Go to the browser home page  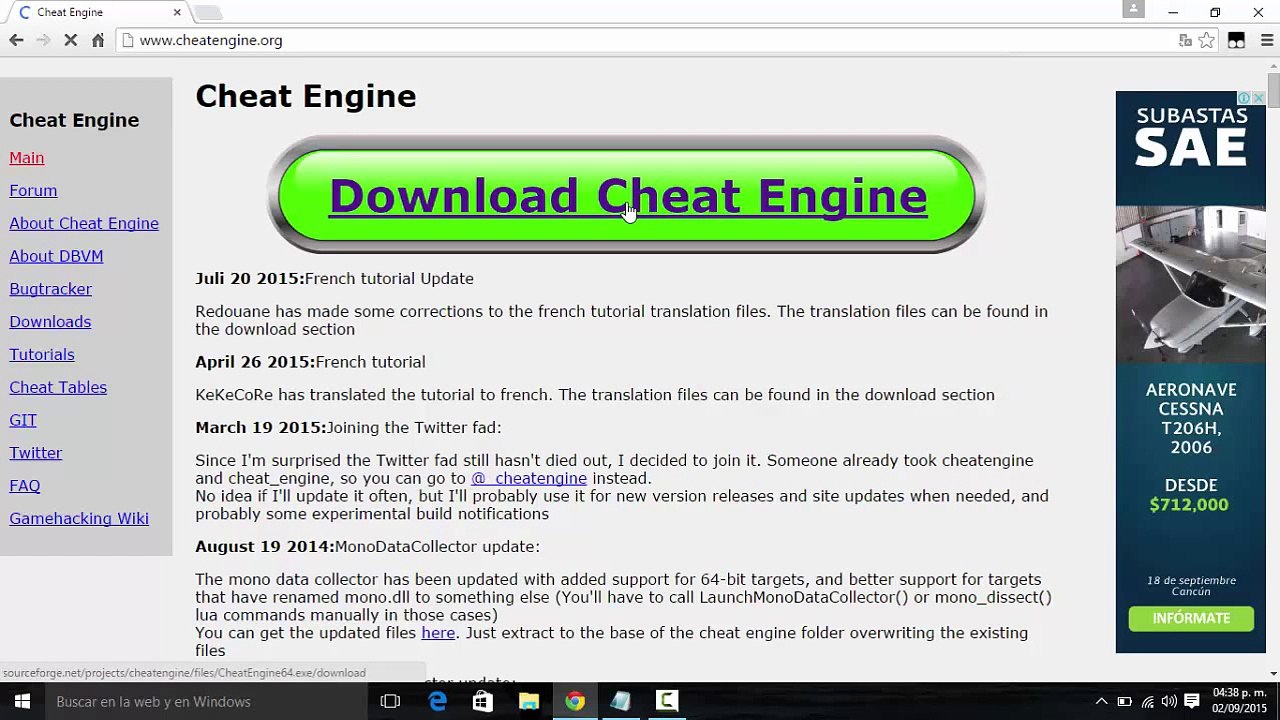point(98,40)
